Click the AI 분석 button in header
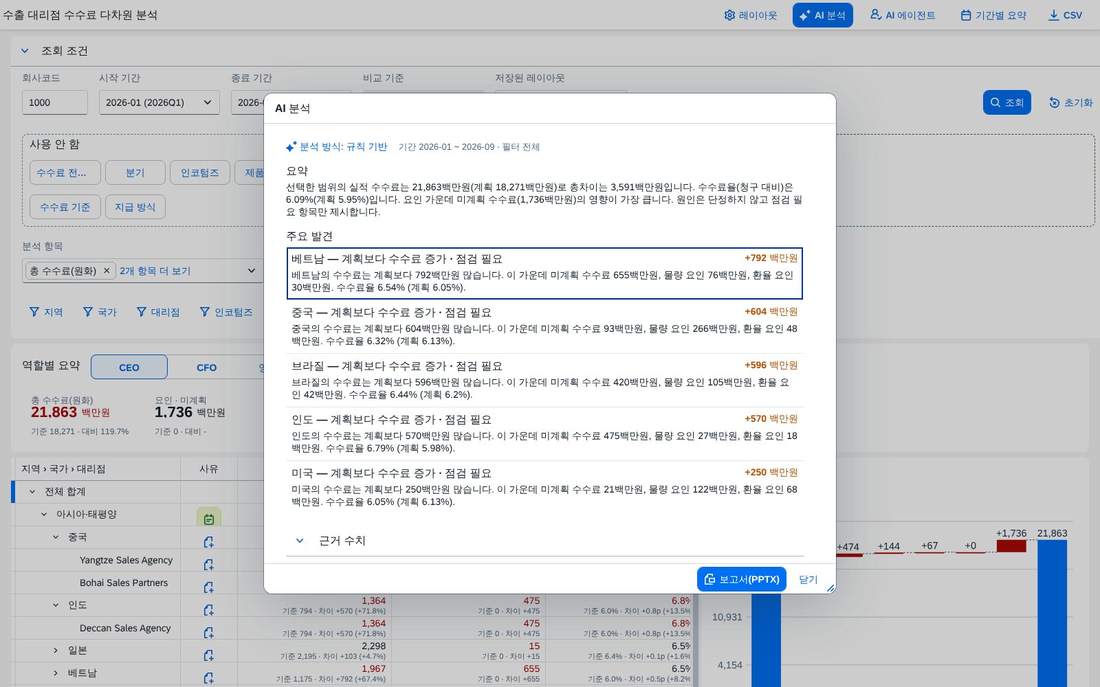 click(x=822, y=15)
